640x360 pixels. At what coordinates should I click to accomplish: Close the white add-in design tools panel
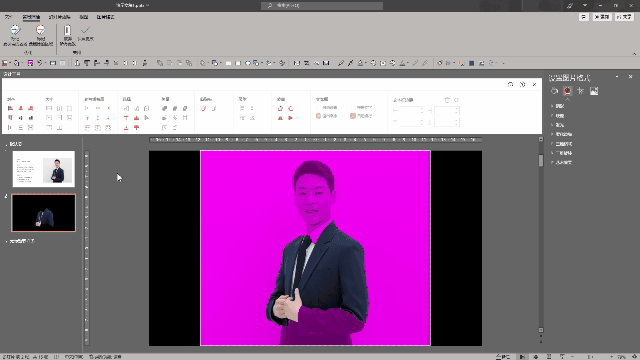tap(534, 84)
